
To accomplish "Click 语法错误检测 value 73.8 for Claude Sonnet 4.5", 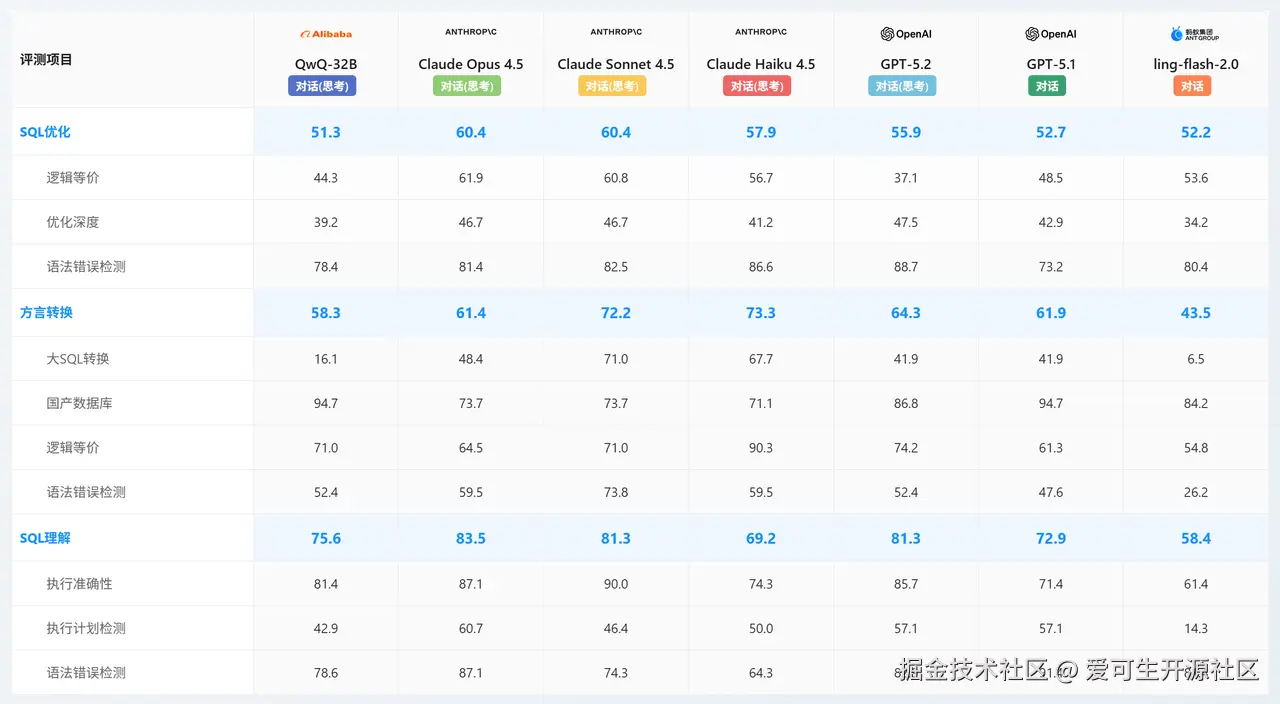I will 616,492.
